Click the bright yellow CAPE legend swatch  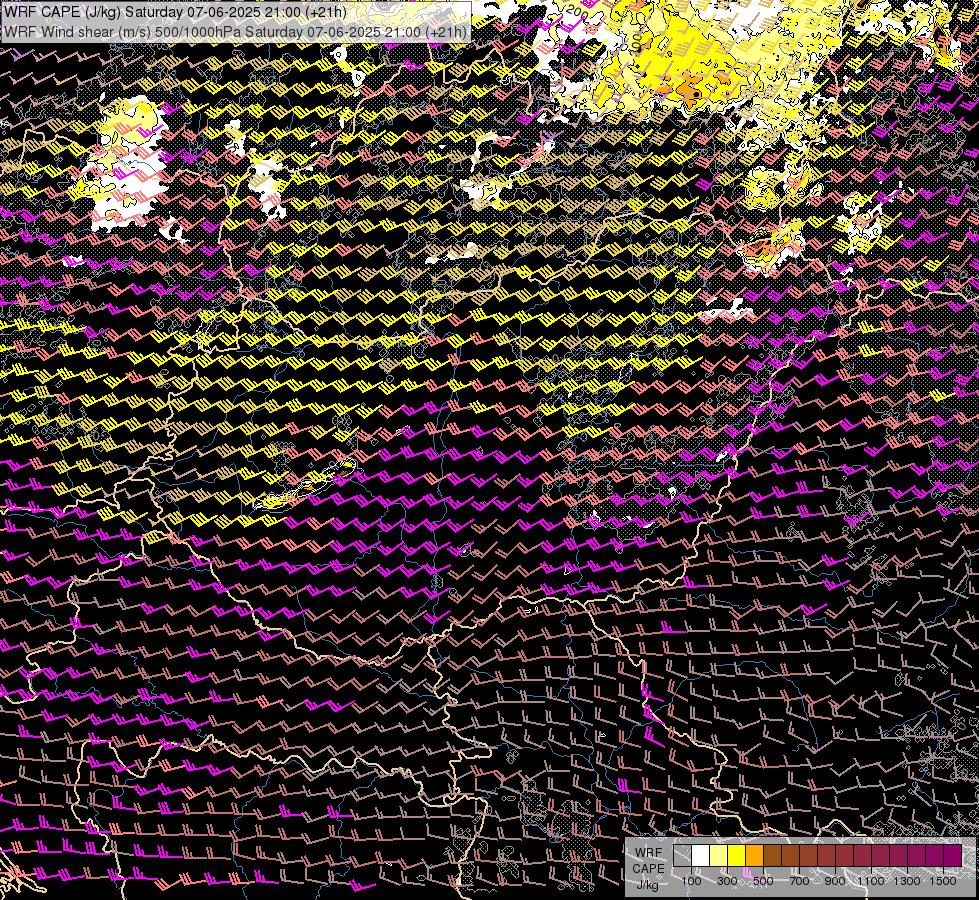click(737, 856)
